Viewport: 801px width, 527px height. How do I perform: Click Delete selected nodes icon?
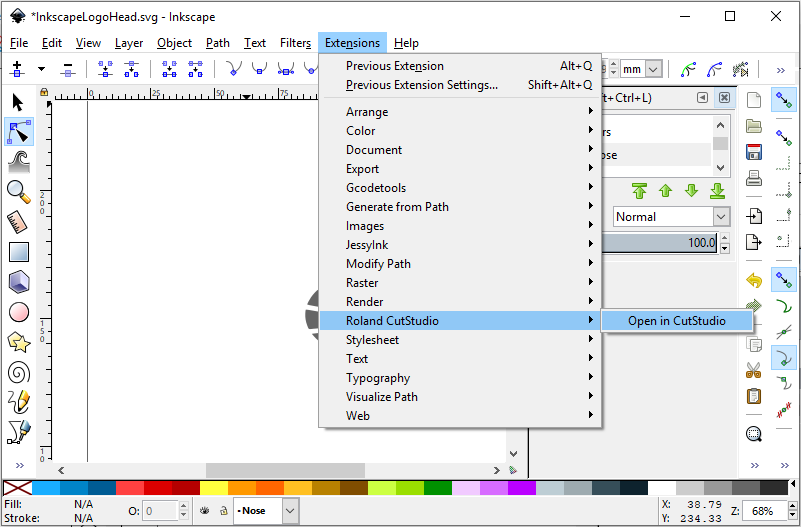point(67,69)
